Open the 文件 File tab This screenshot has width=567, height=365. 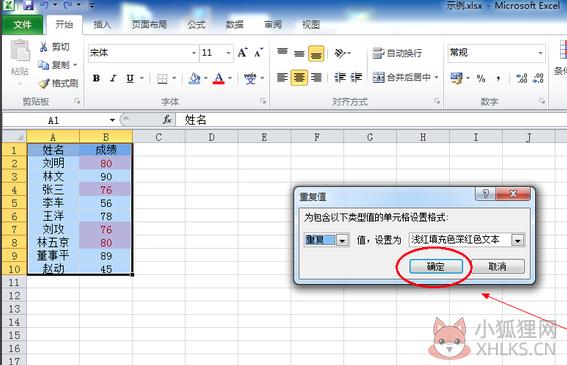[22, 24]
